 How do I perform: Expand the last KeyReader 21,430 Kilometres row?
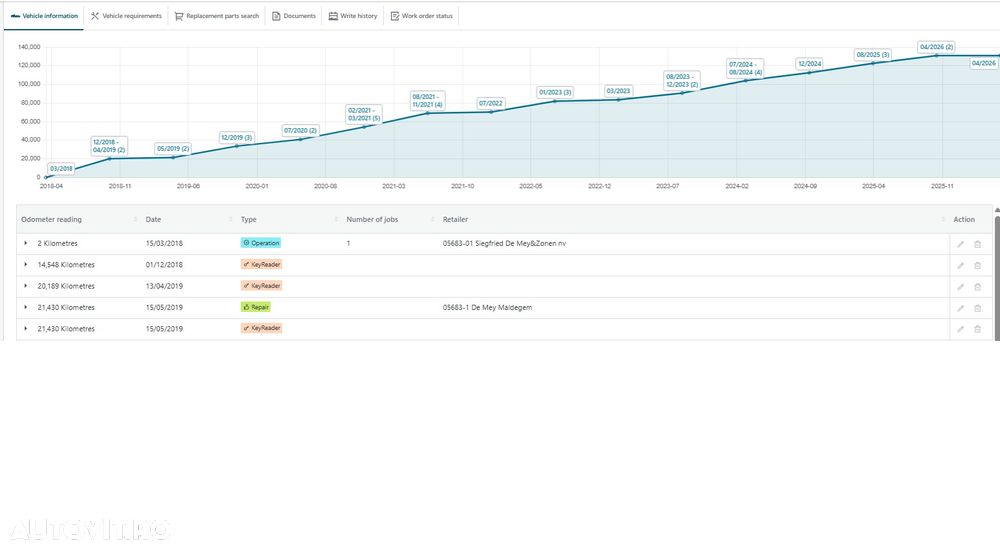[x=26, y=329]
